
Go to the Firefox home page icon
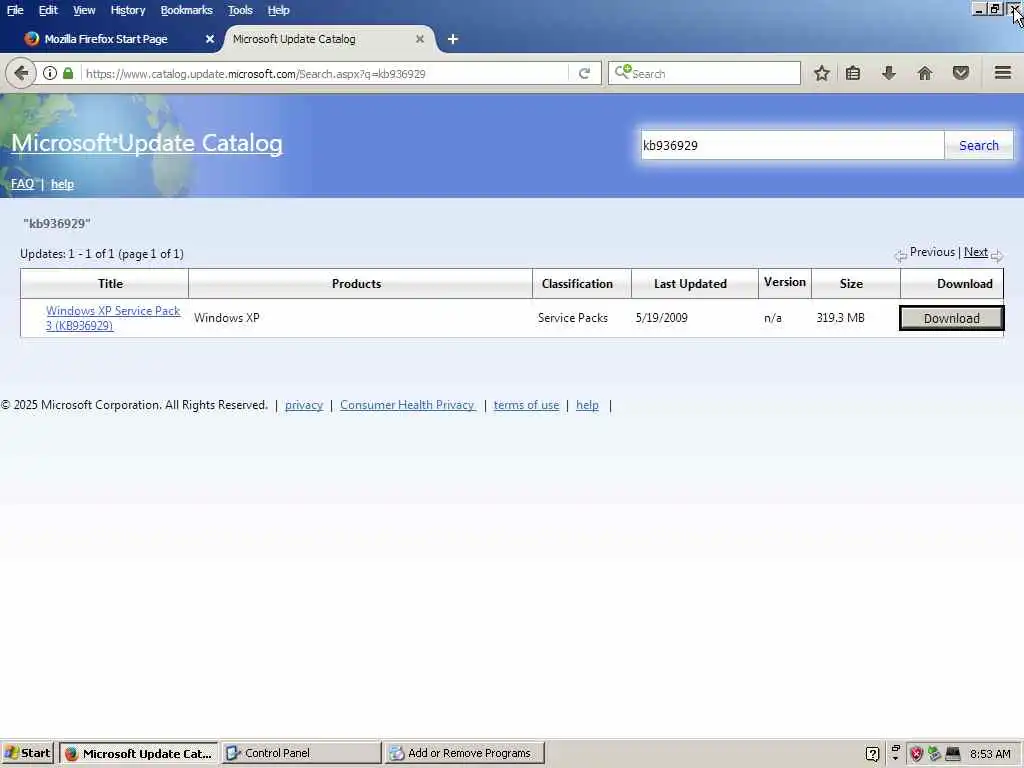coord(925,73)
